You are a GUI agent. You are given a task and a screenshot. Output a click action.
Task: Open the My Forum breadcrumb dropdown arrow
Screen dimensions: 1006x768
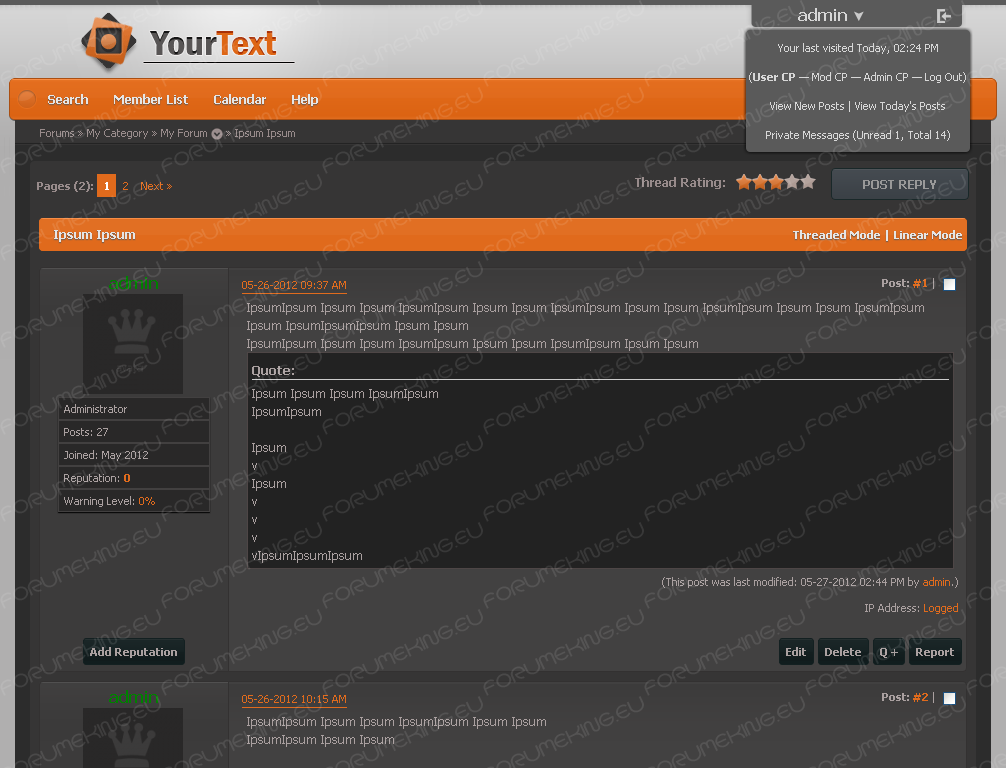click(217, 134)
